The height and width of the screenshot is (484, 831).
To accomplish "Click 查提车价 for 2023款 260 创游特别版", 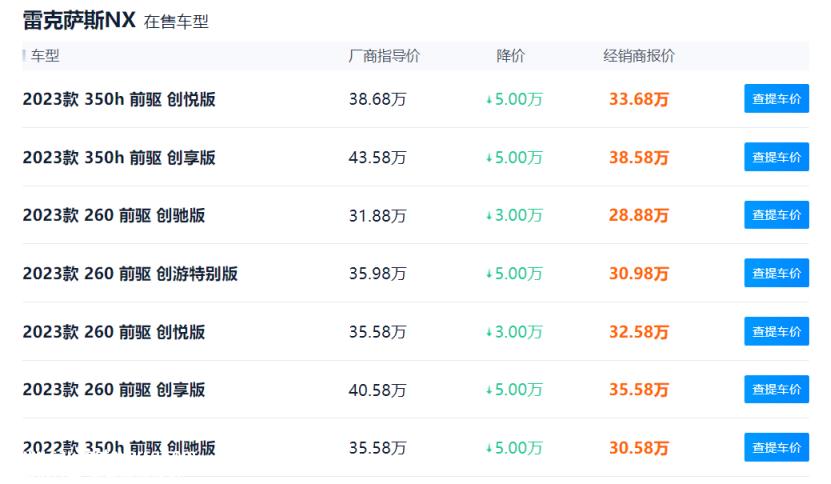I will point(776,273).
